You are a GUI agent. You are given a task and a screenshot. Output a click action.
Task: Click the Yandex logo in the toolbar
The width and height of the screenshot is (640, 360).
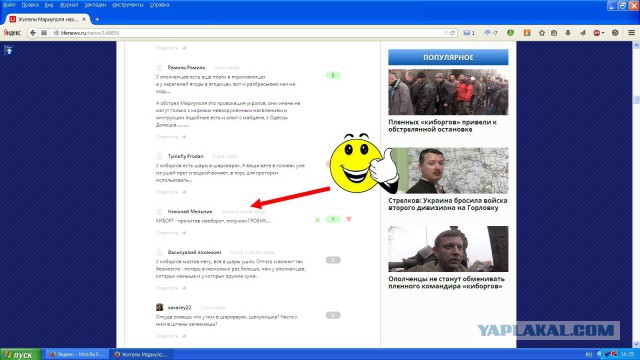[x=12, y=33]
